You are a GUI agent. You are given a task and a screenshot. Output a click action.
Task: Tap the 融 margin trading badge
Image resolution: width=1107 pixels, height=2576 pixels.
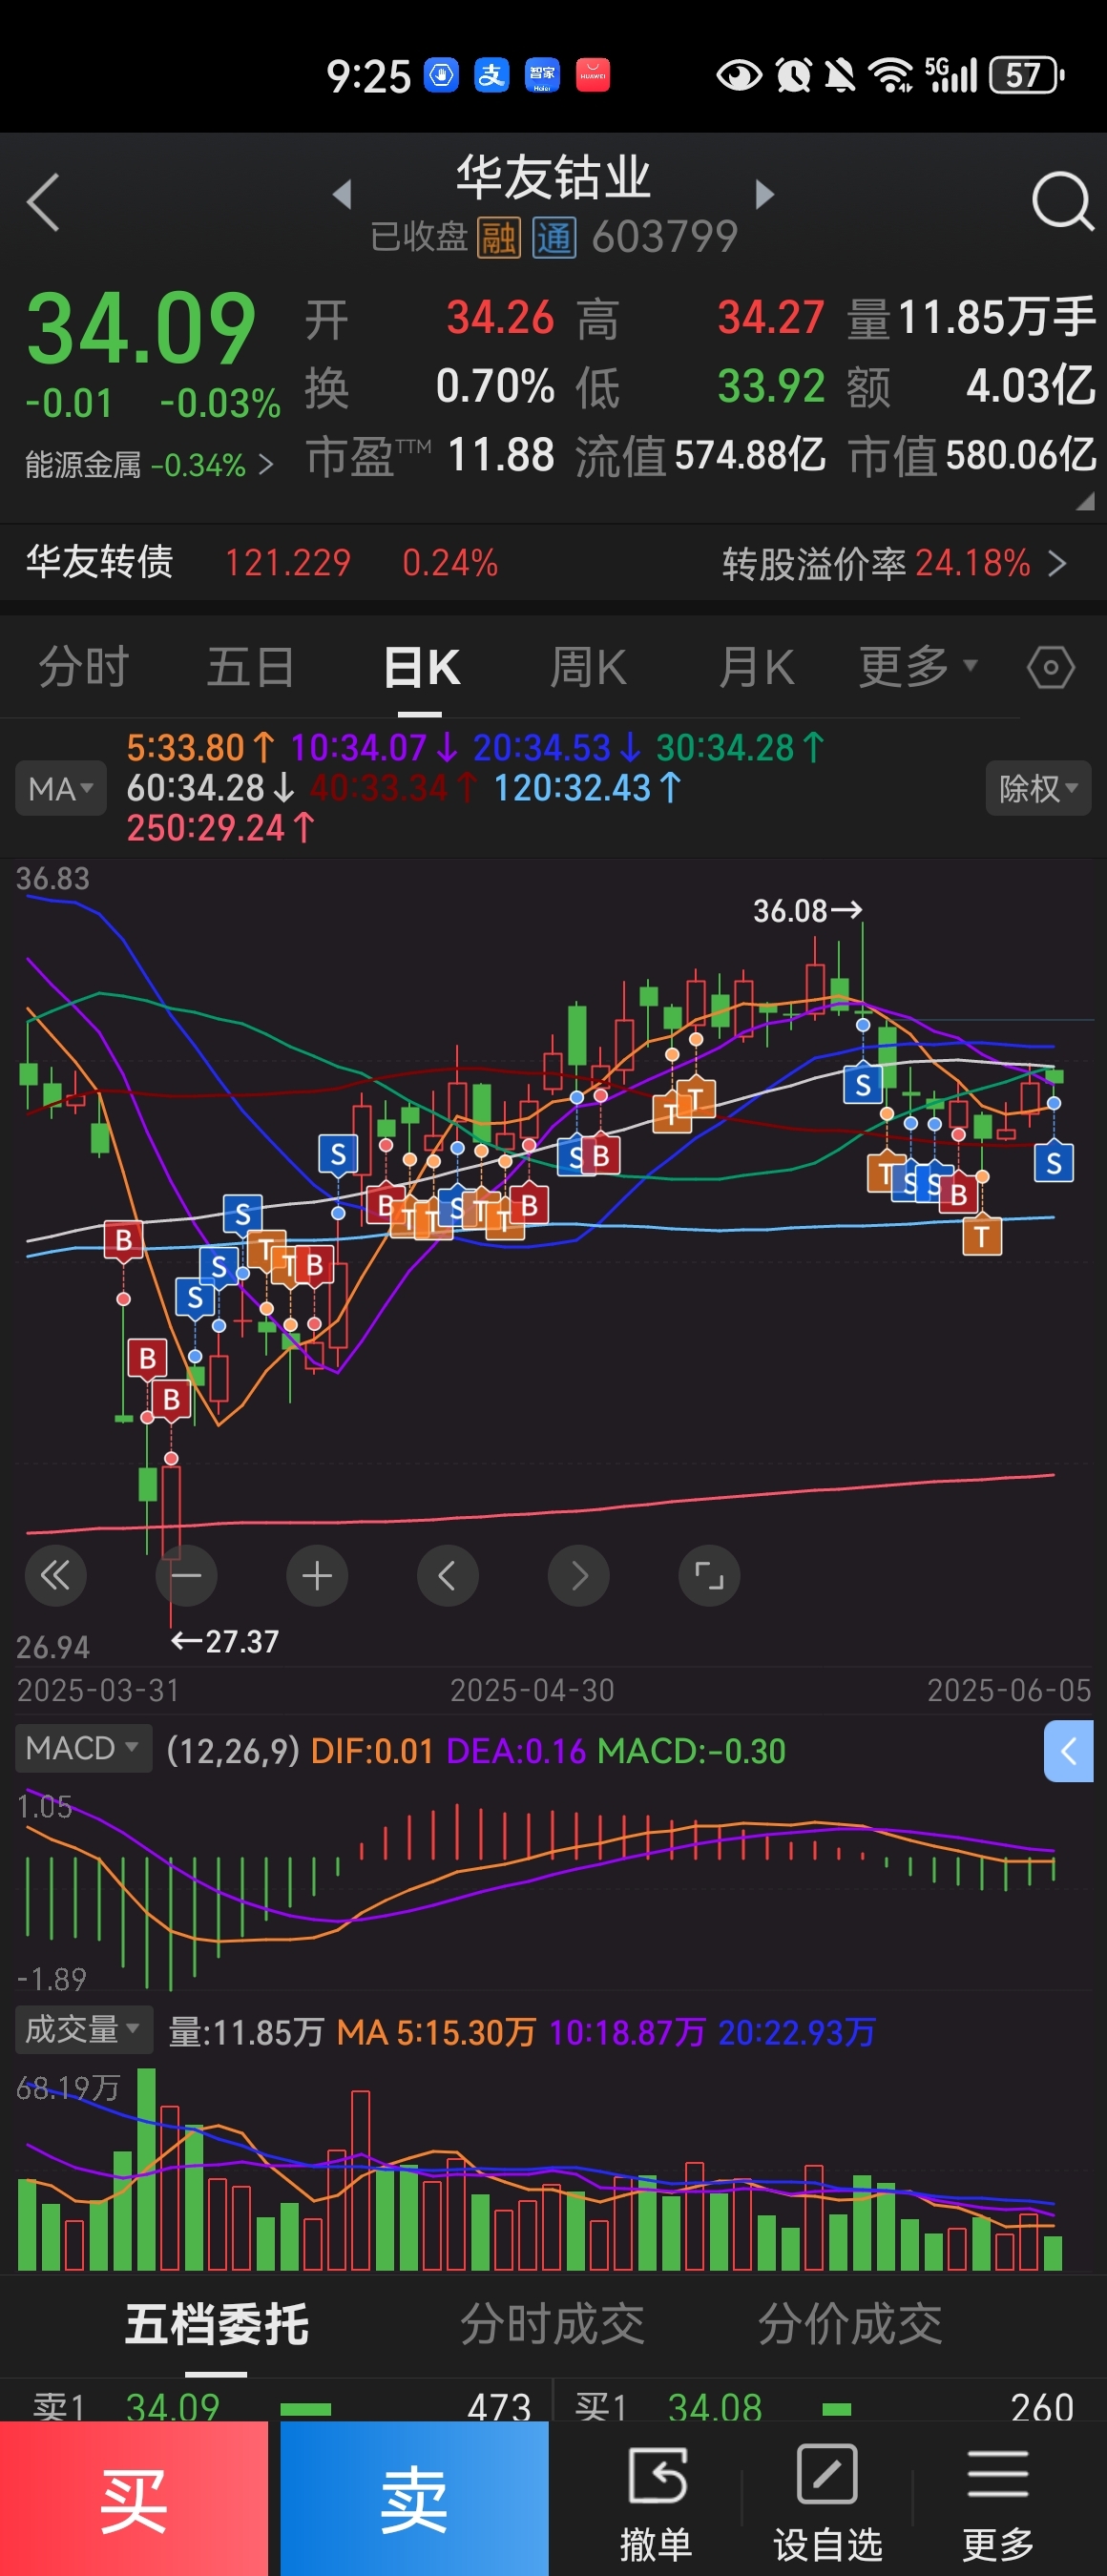click(x=498, y=238)
